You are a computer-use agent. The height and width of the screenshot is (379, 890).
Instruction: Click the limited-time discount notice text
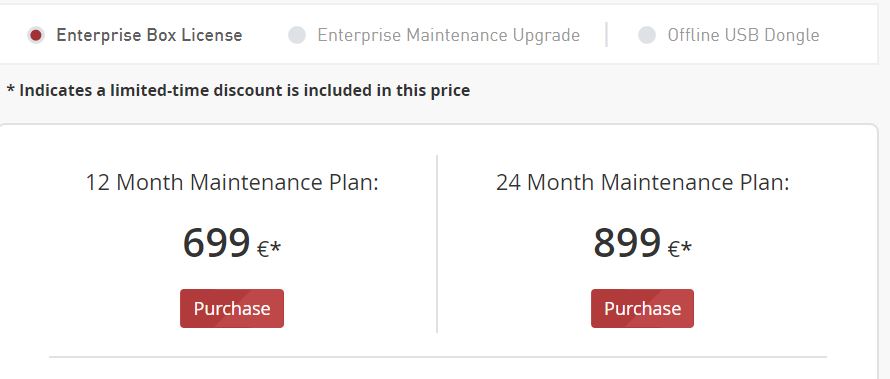tap(238, 91)
